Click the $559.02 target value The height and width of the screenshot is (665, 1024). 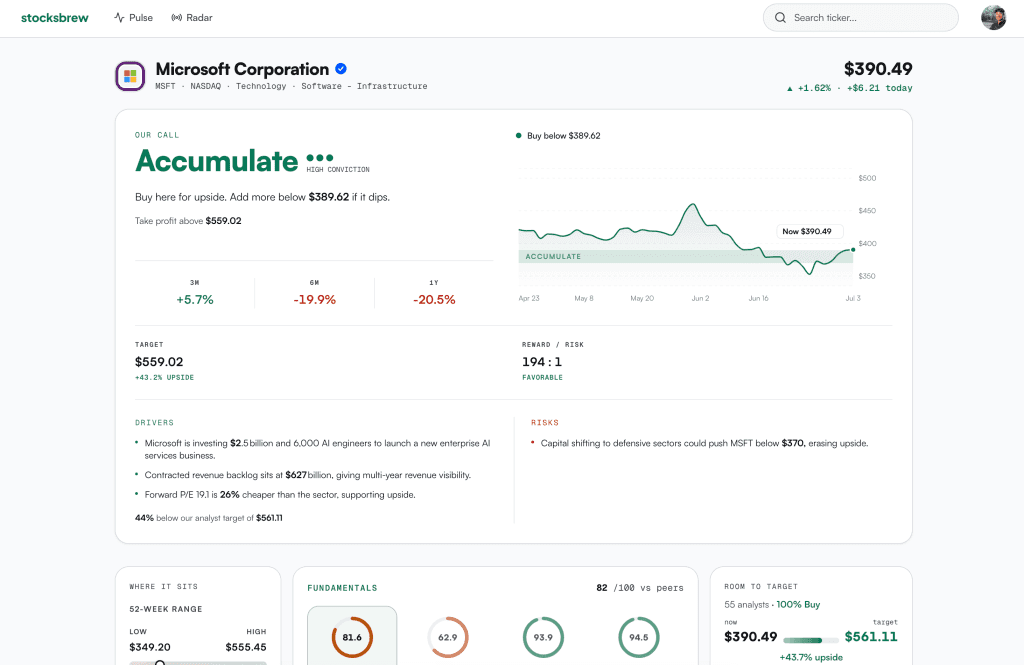tap(159, 362)
